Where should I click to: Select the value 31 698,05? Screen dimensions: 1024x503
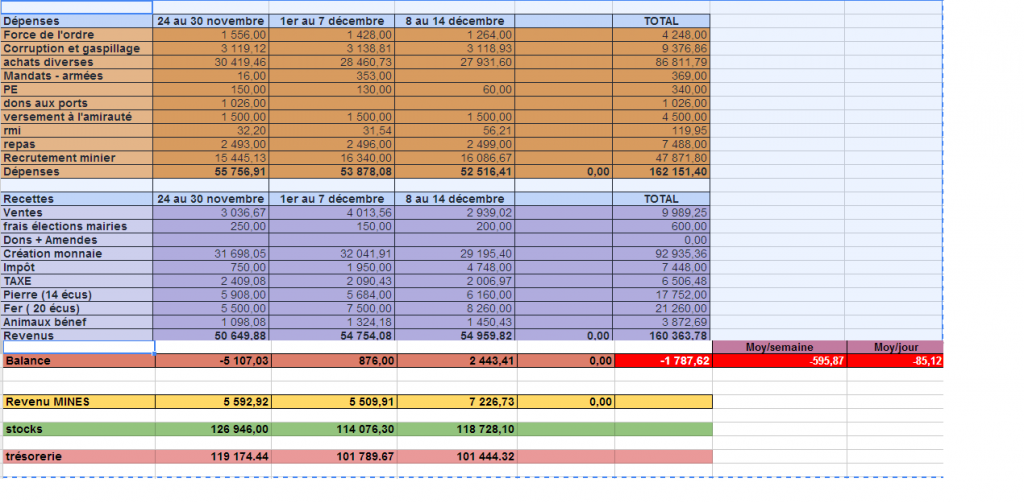pyautogui.click(x=210, y=253)
